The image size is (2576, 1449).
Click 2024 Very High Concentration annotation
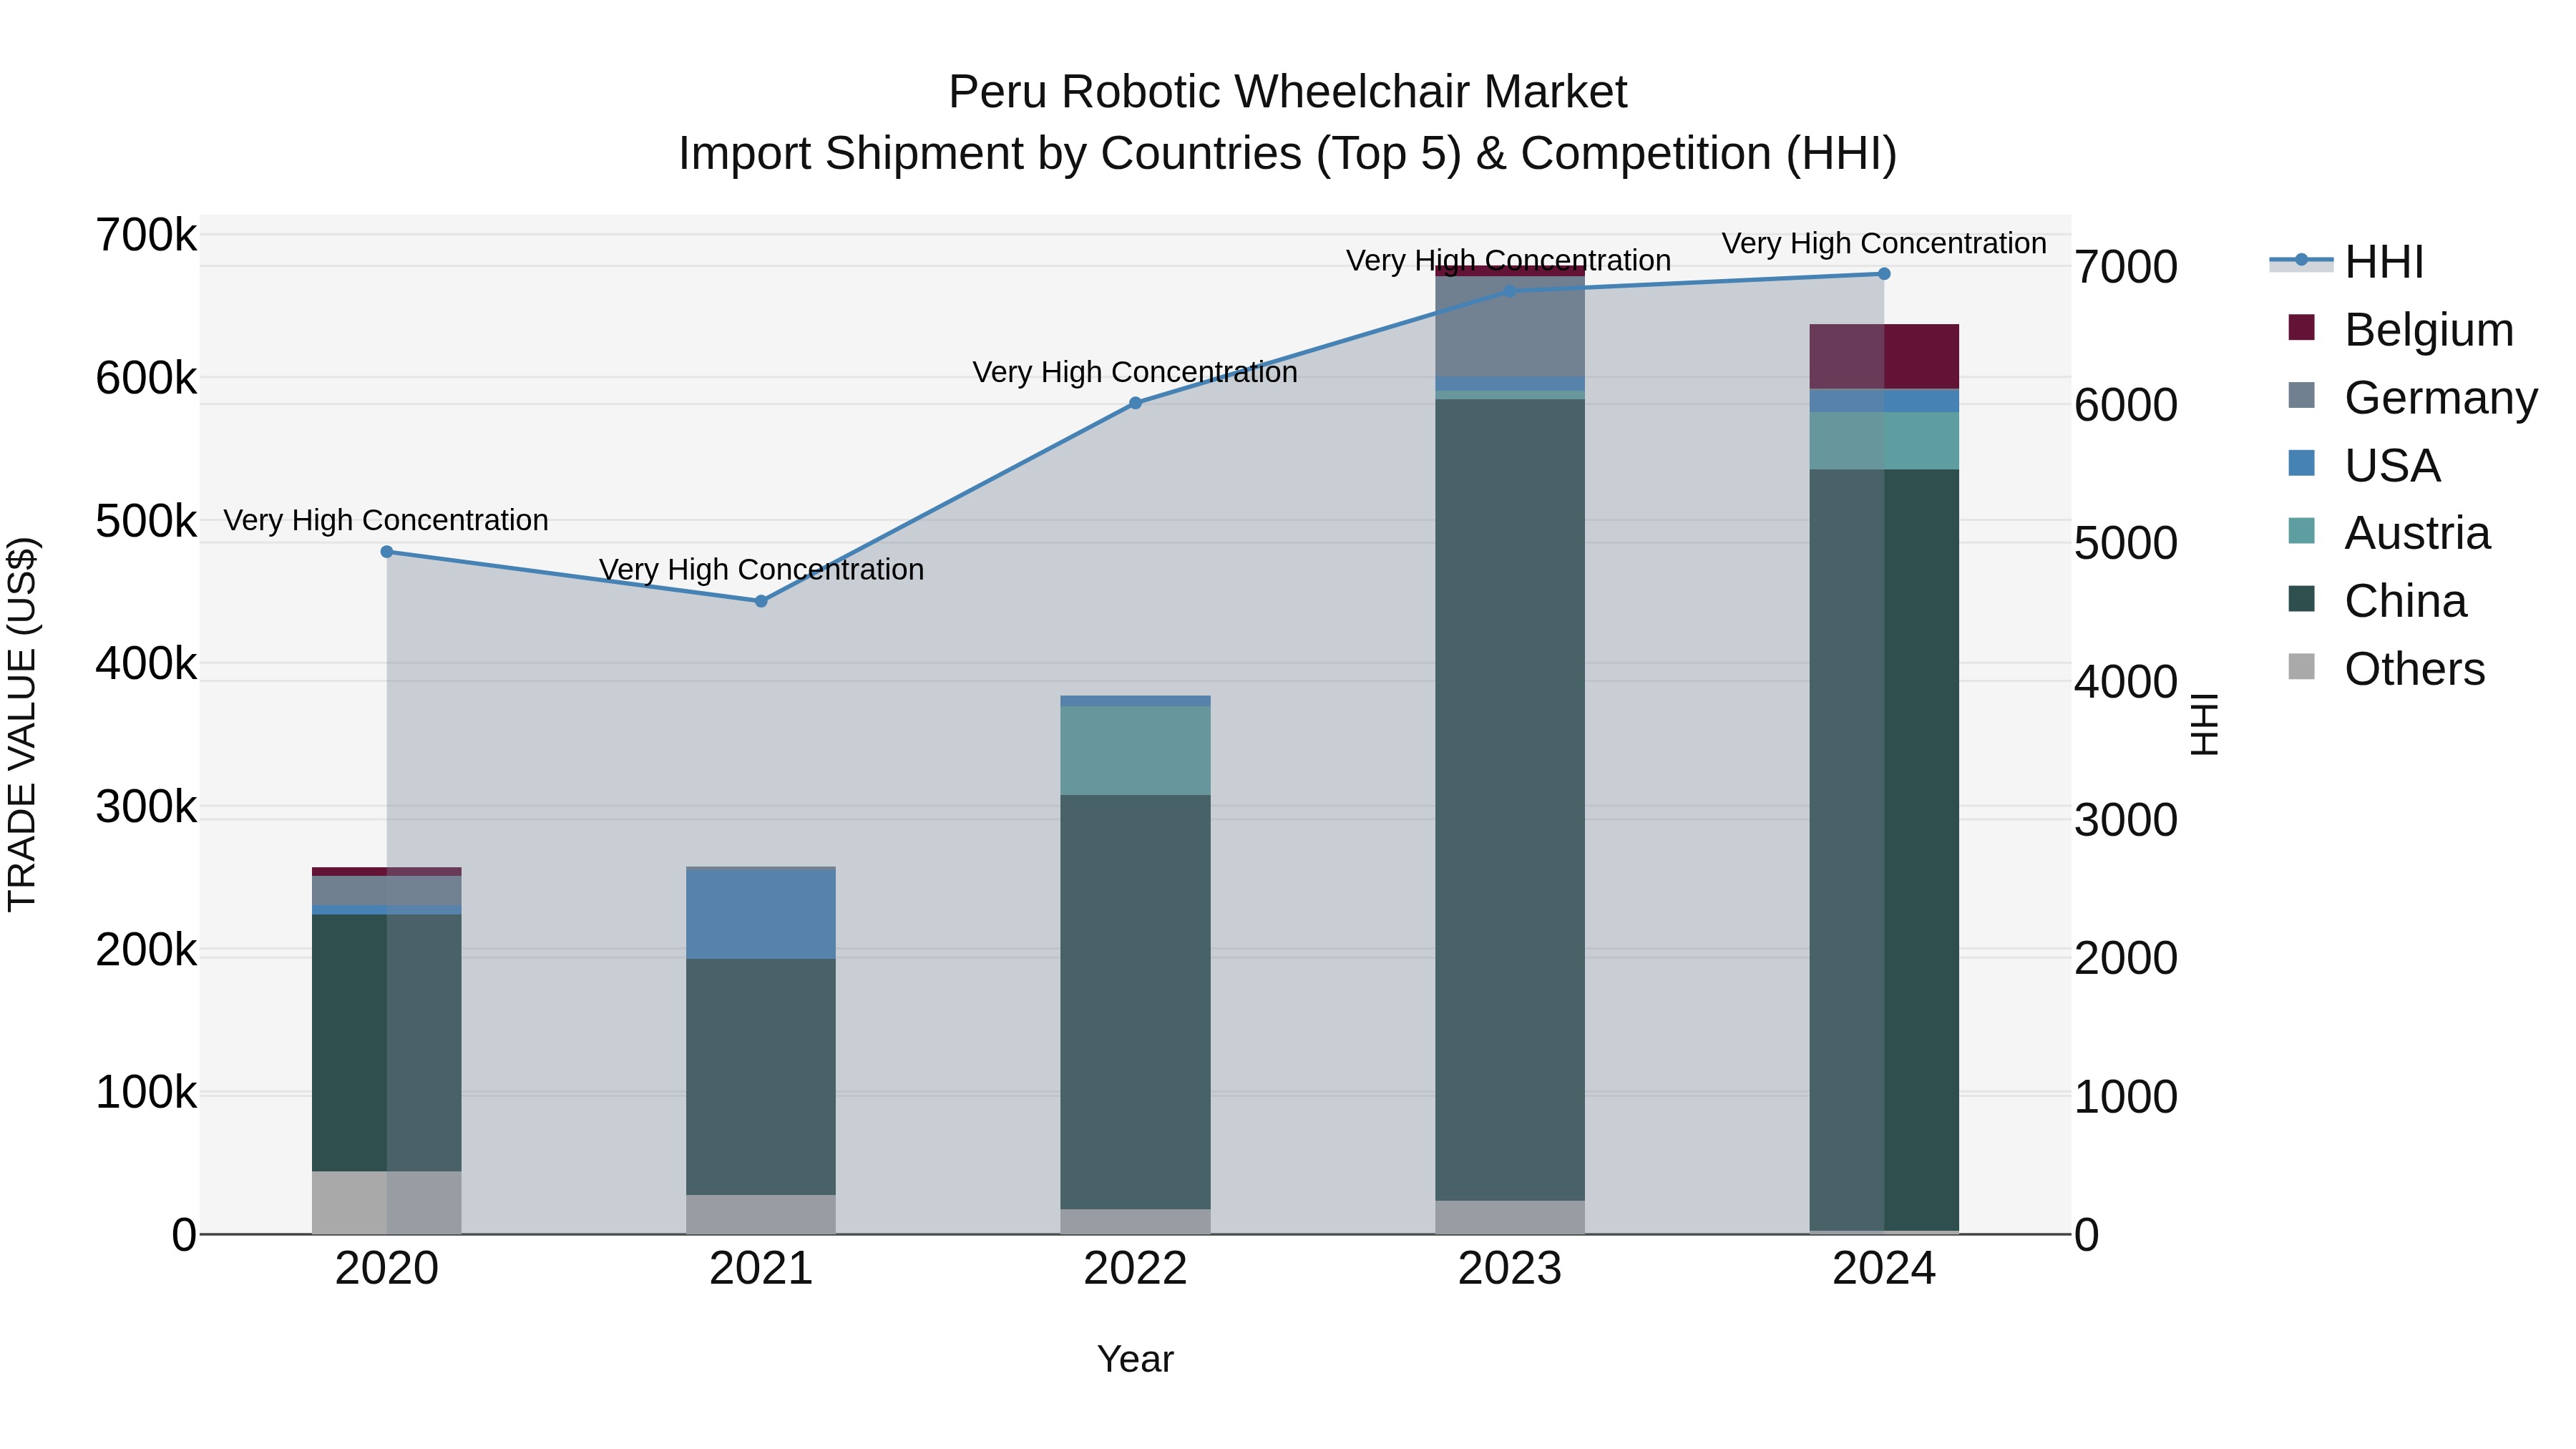1884,243
